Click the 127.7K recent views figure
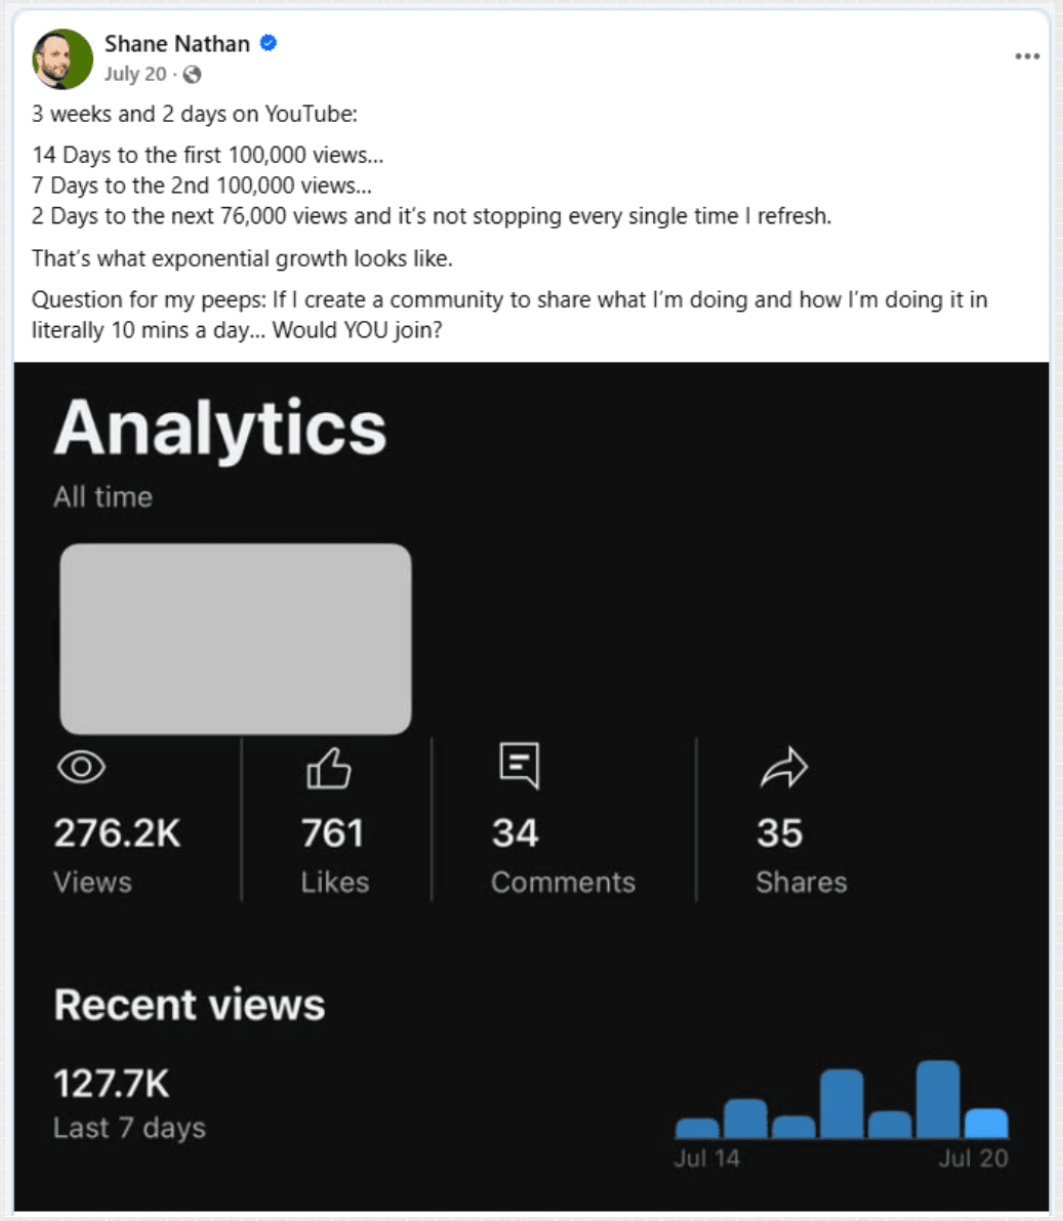1063x1221 pixels. click(111, 1083)
